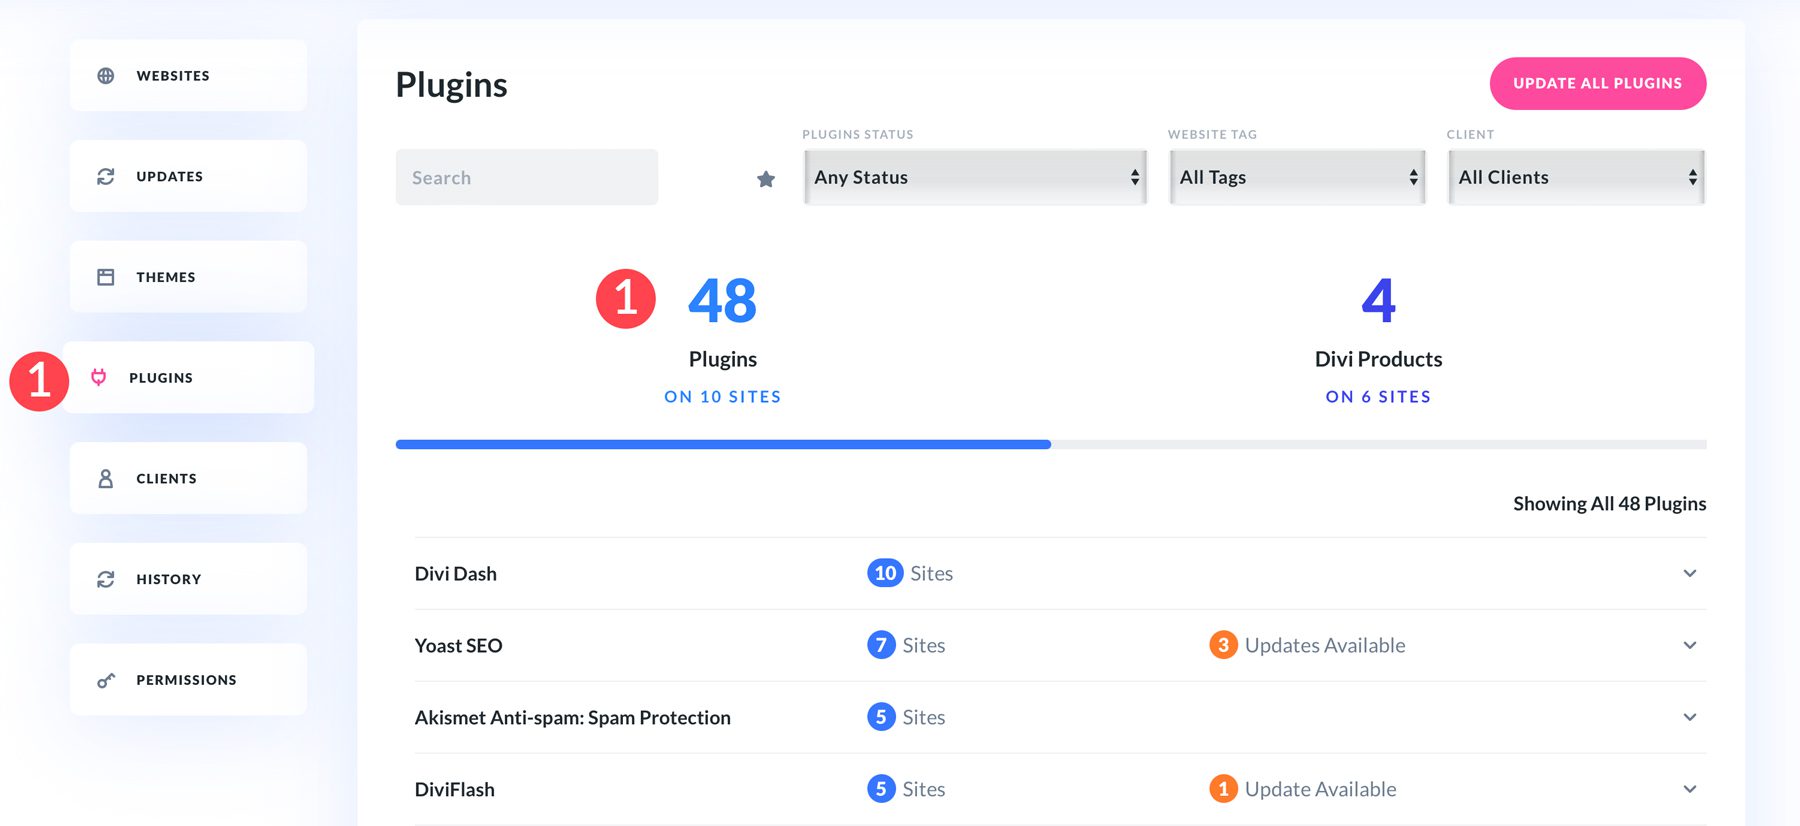Viewport: 1800px width, 826px height.
Task: Expand the Yoast SEO plugin row
Action: click(x=1689, y=646)
